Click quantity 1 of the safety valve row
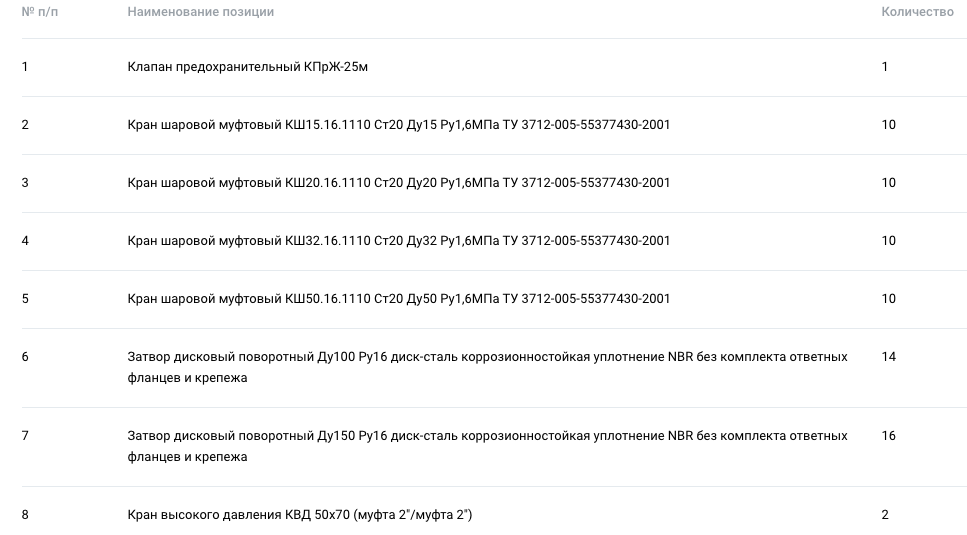Viewport: 967px width, 535px height. point(885,67)
